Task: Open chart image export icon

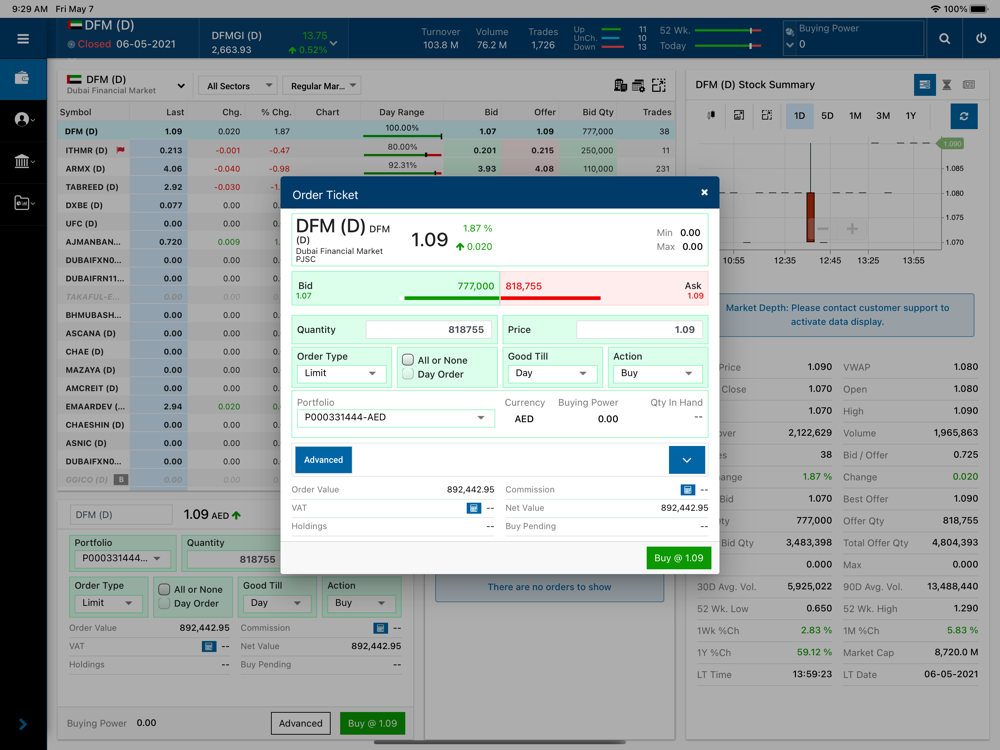Action: click(x=739, y=115)
